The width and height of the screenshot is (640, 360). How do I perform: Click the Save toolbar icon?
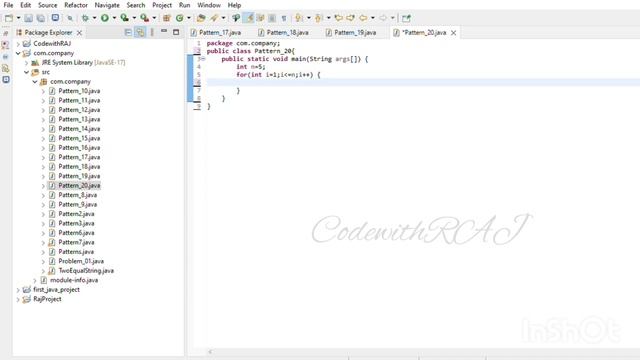pos(29,18)
